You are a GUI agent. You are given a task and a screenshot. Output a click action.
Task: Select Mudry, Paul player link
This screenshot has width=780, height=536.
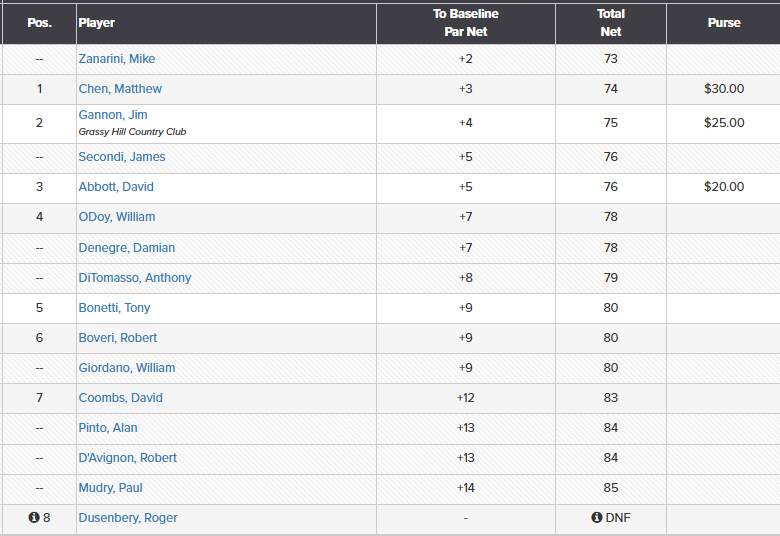pos(111,488)
